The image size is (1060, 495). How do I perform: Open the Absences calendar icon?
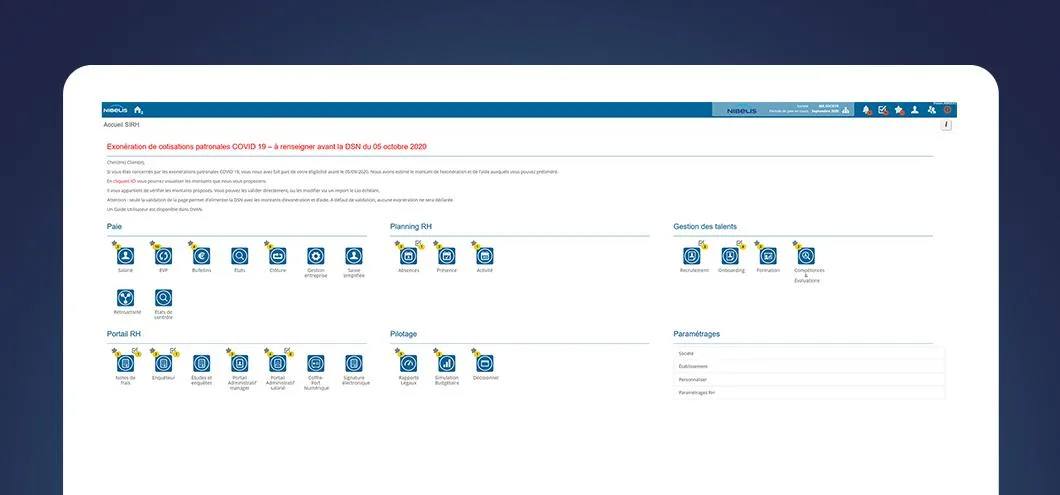pyautogui.click(x=408, y=256)
